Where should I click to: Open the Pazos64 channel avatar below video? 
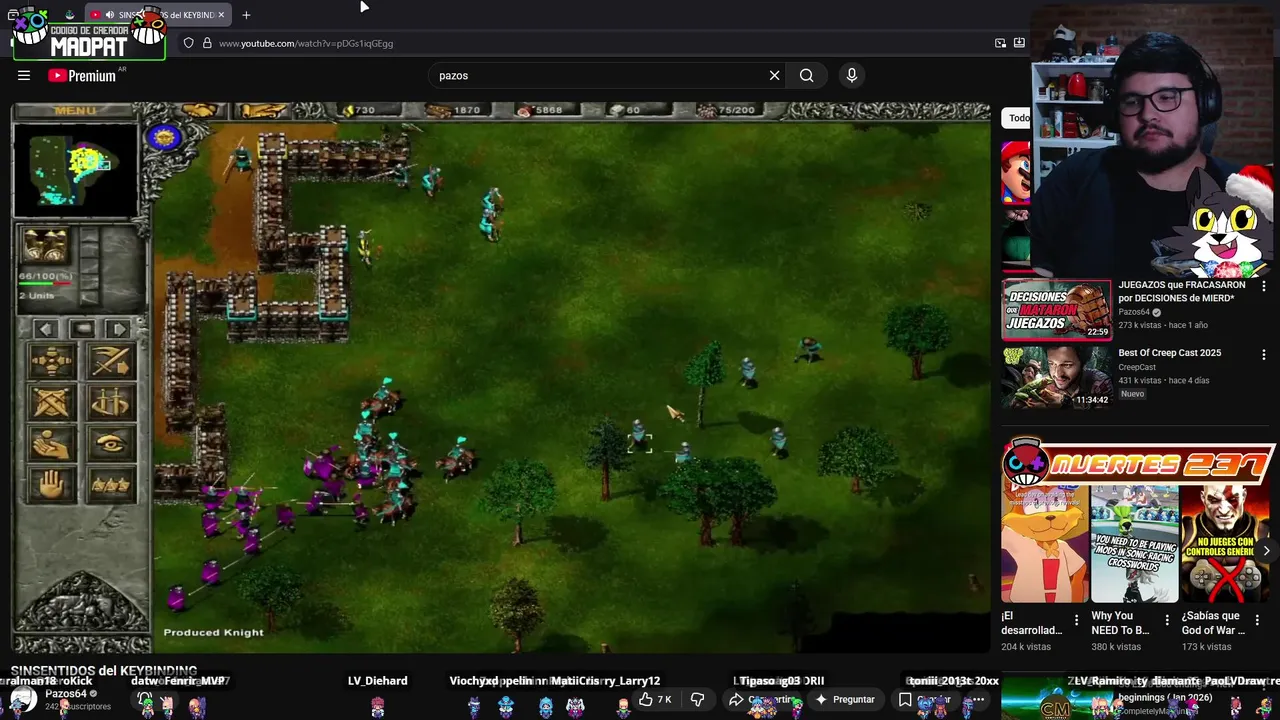point(23,699)
